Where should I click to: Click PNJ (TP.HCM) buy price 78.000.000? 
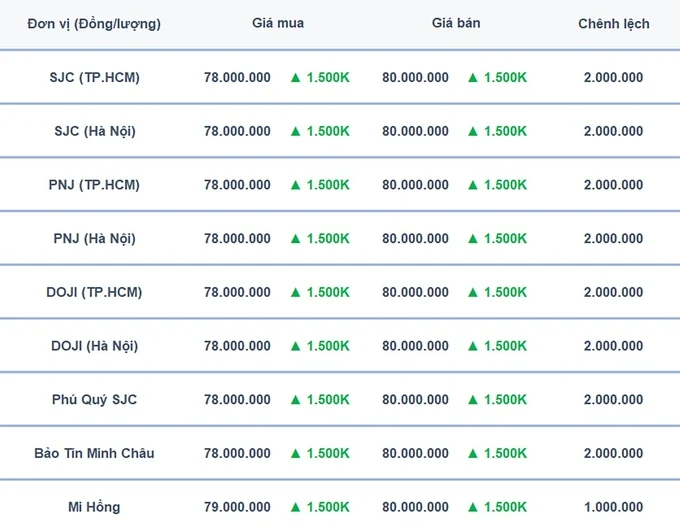click(x=237, y=185)
